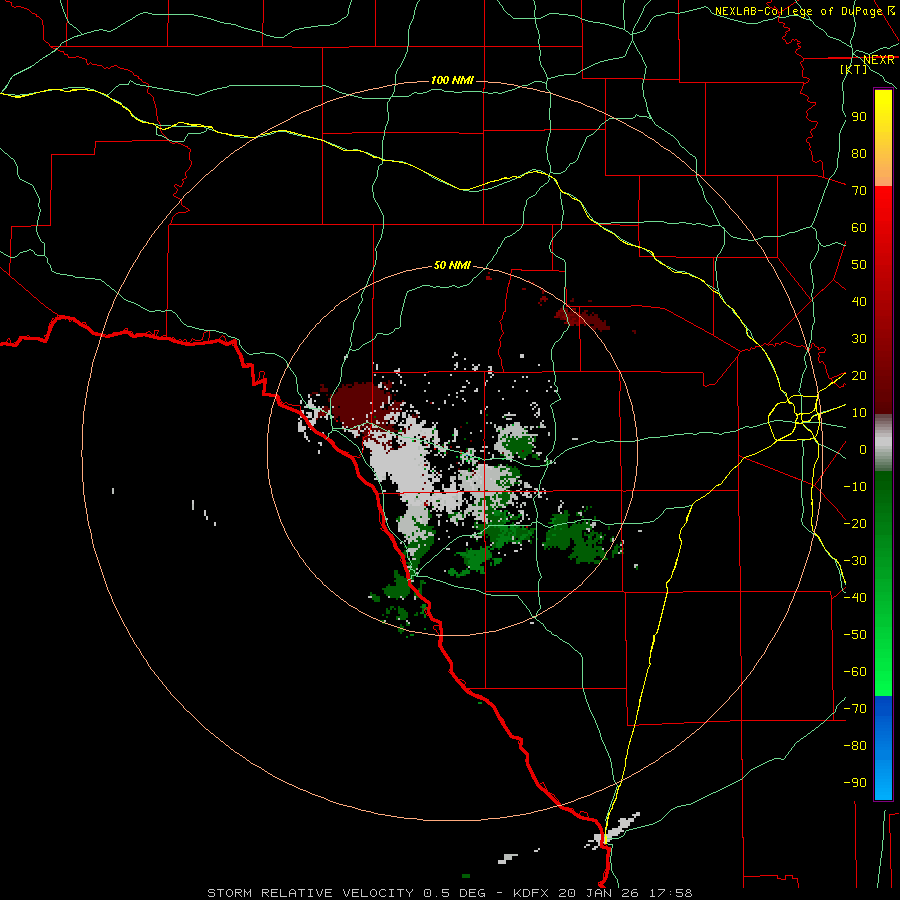
Task: Select the 50 value on the velocity scale
Action: click(859, 265)
